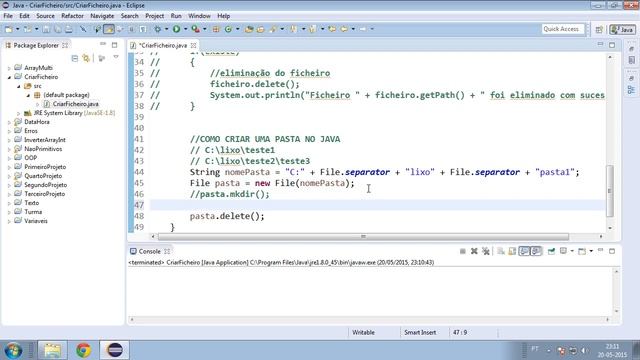Select the (default package) node
Viewport: 640px width, 360px height.
click(x=66, y=95)
